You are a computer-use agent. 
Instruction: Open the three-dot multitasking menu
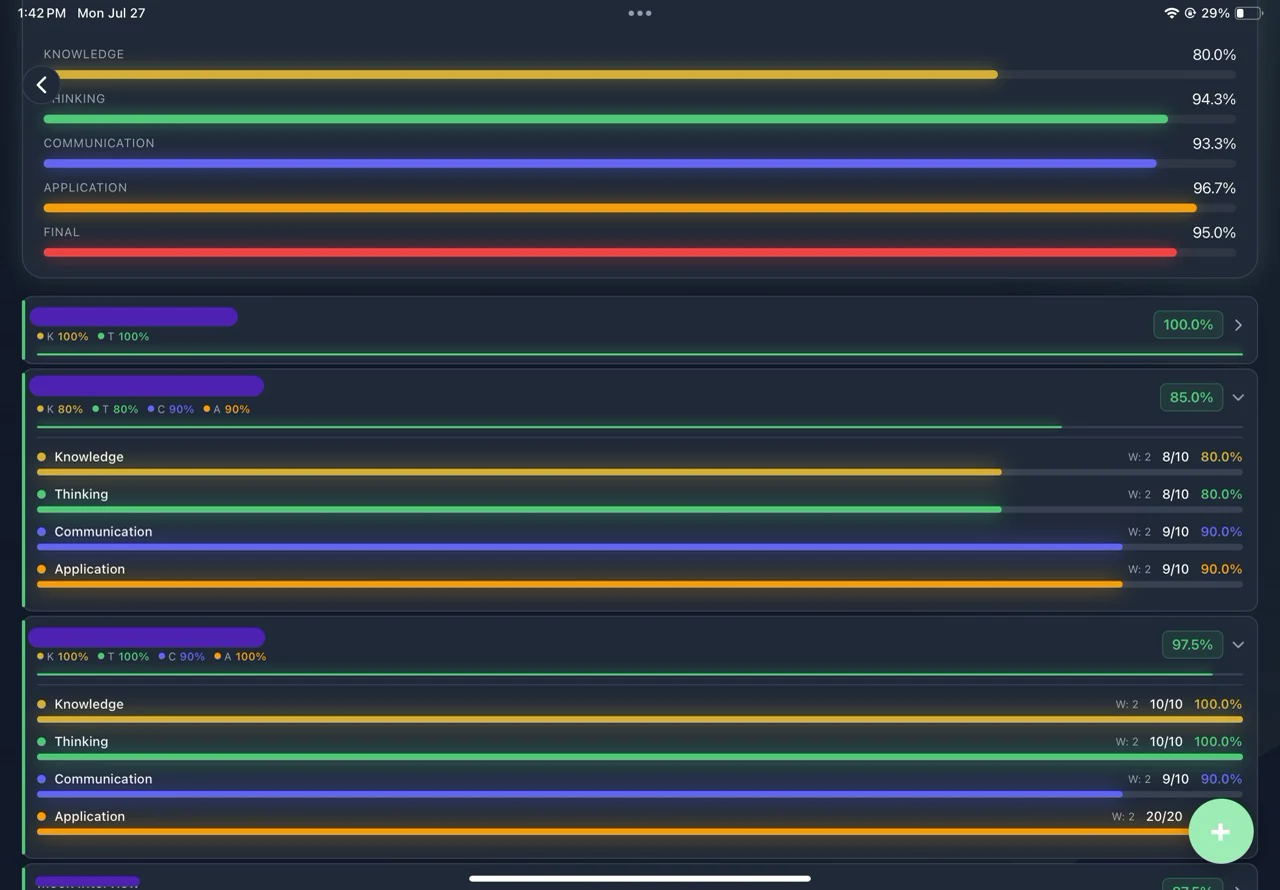640,13
